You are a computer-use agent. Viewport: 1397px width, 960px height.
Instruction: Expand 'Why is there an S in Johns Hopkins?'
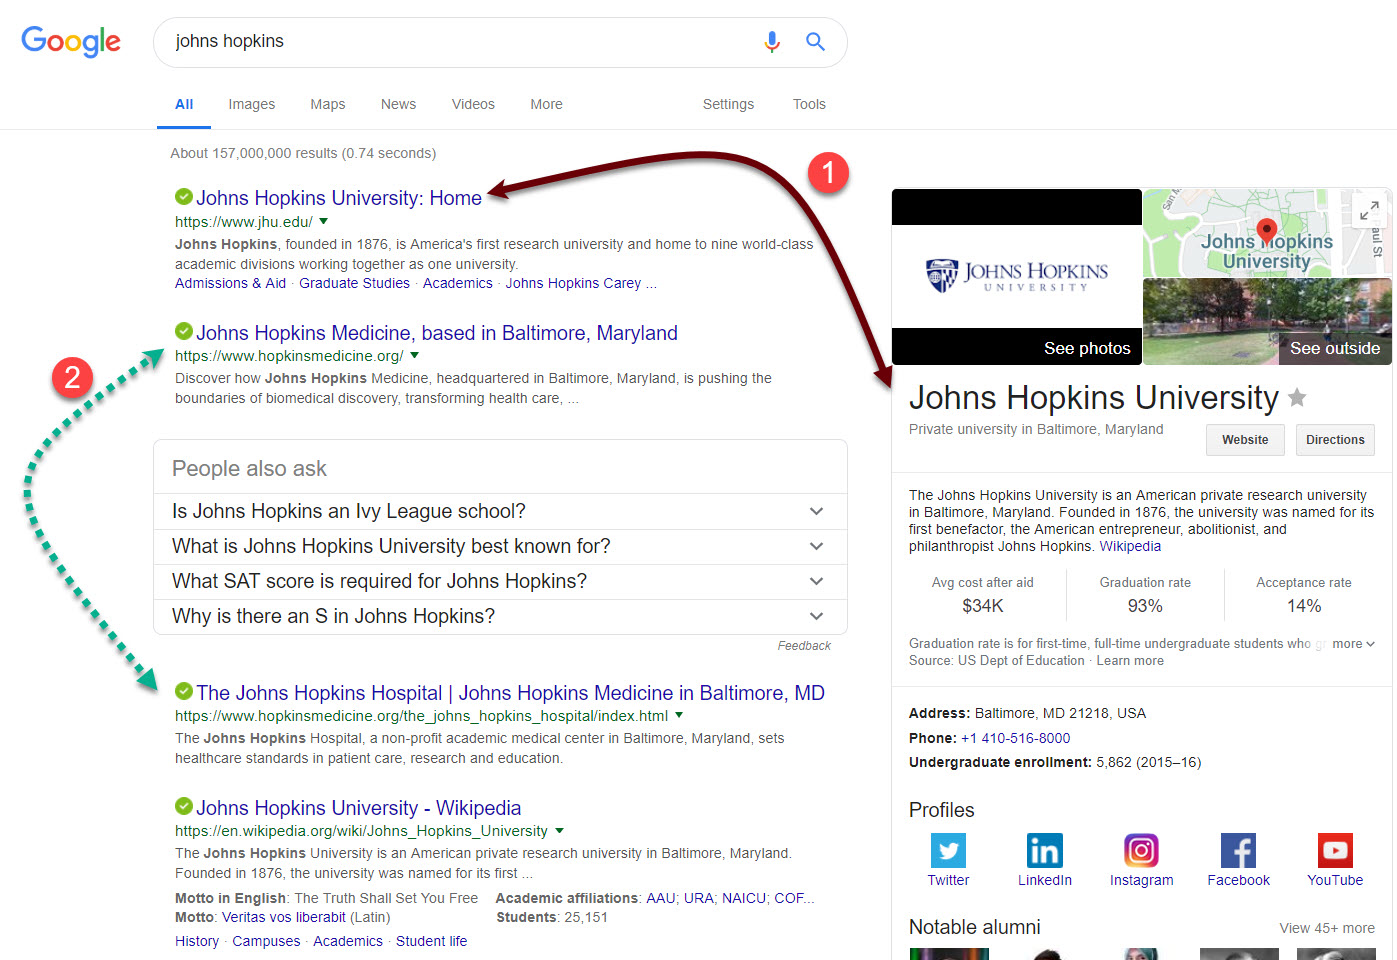(x=816, y=616)
